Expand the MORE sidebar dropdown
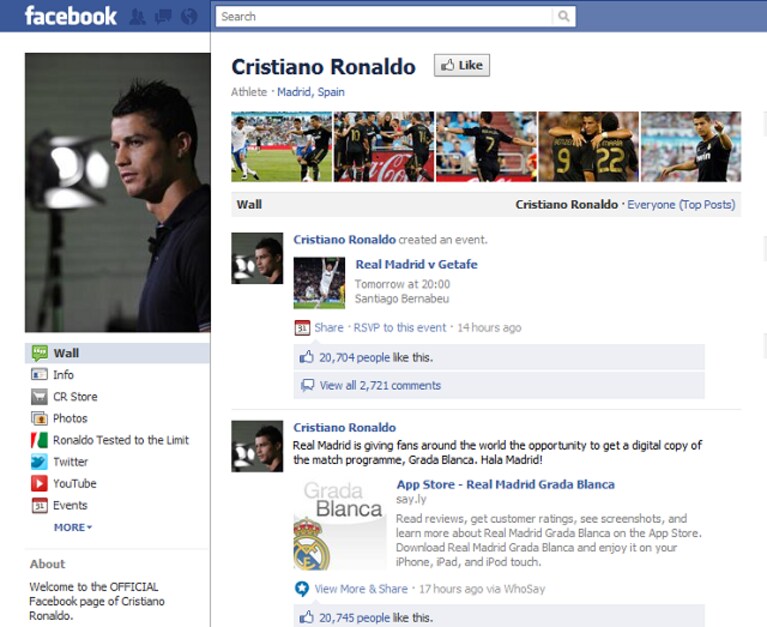 coord(73,527)
